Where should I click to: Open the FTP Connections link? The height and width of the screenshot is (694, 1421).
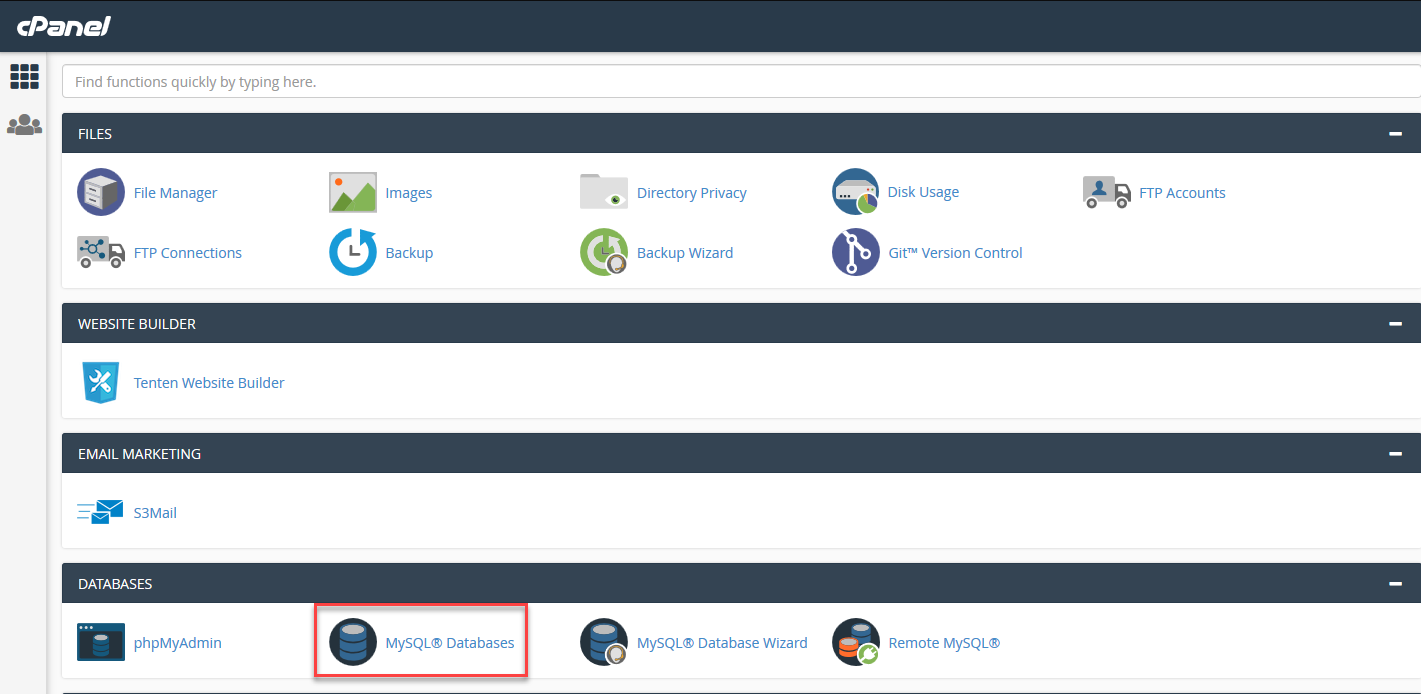[188, 253]
